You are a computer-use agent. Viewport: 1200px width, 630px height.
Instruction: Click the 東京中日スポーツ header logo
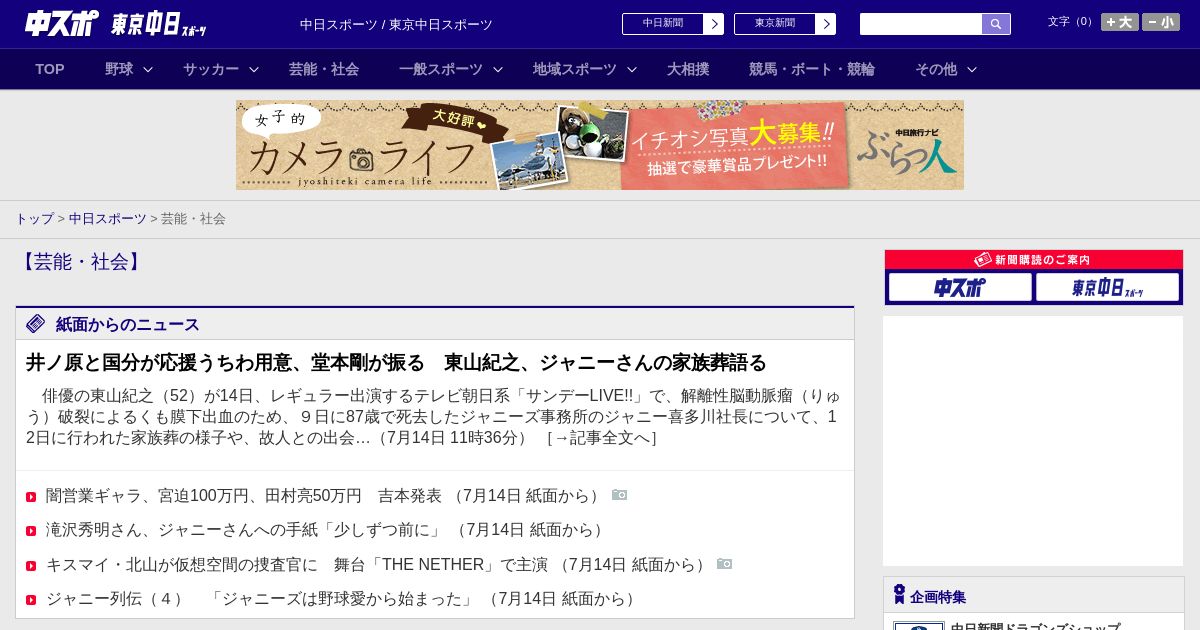[158, 24]
